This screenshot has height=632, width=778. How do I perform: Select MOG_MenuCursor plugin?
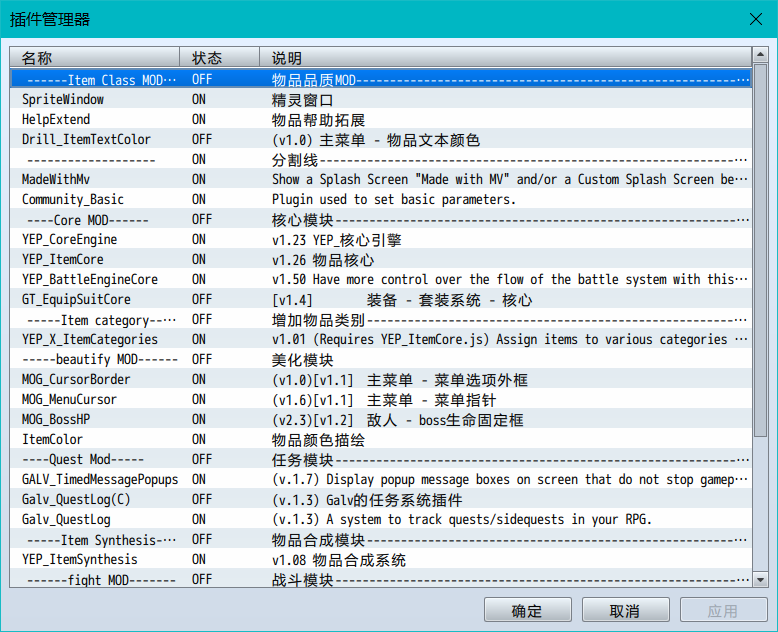pyautogui.click(x=380, y=399)
